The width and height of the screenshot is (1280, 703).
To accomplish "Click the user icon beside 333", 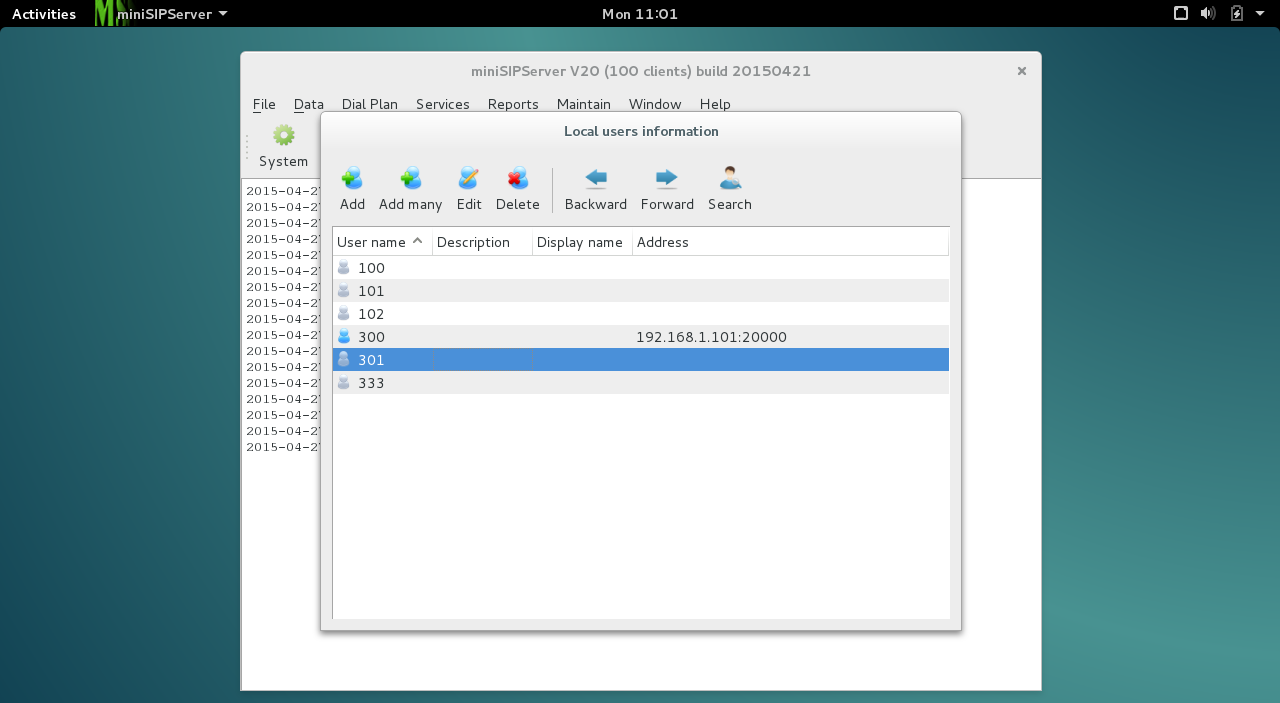I will pos(344,383).
